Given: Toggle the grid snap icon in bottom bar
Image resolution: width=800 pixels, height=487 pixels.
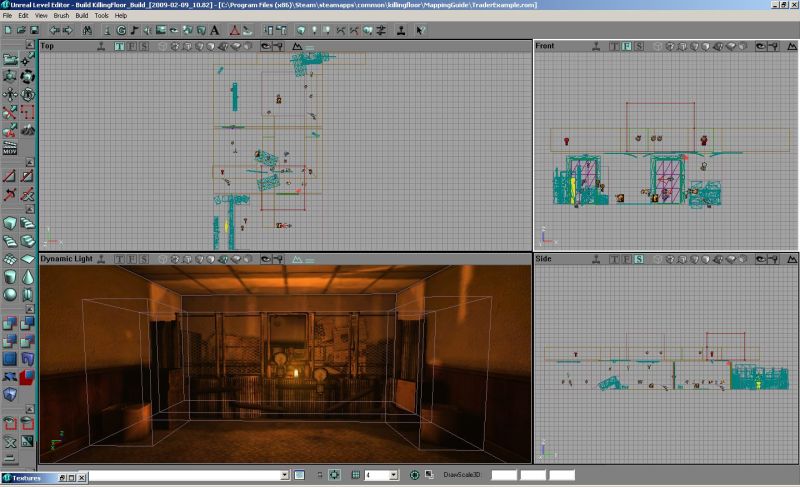Looking at the screenshot, I should 356,475.
